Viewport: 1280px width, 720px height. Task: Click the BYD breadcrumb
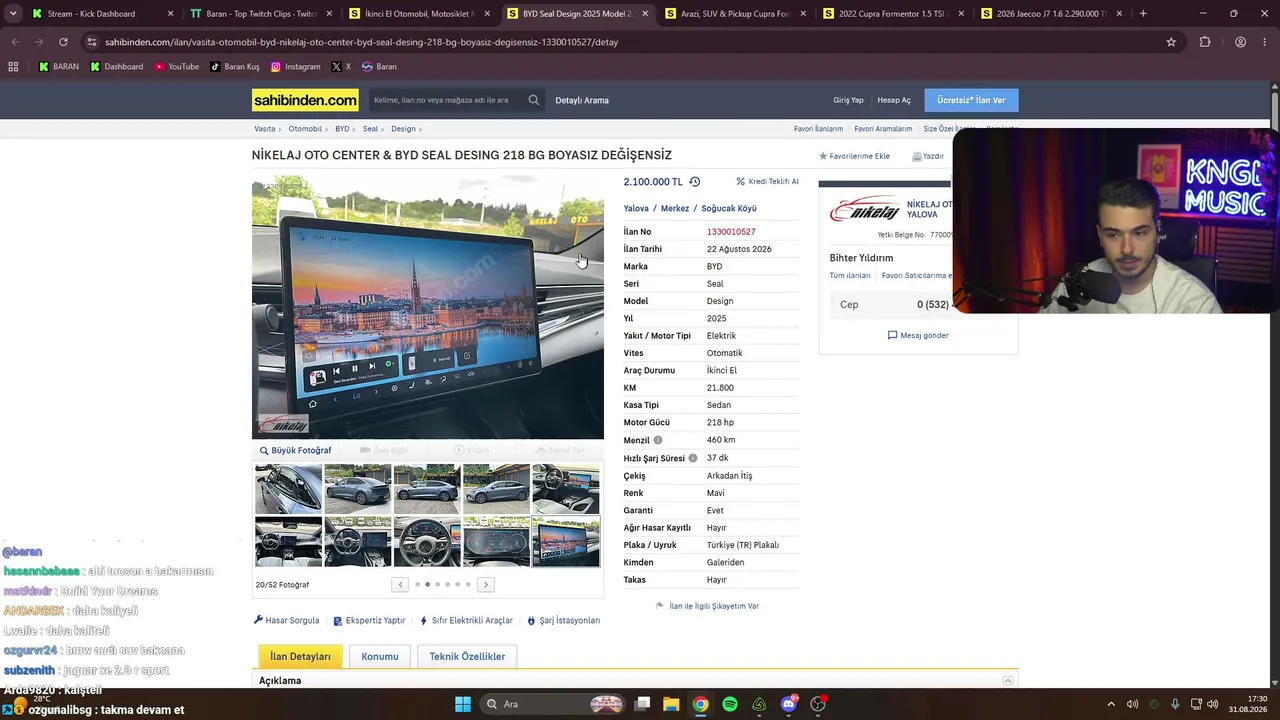342,129
